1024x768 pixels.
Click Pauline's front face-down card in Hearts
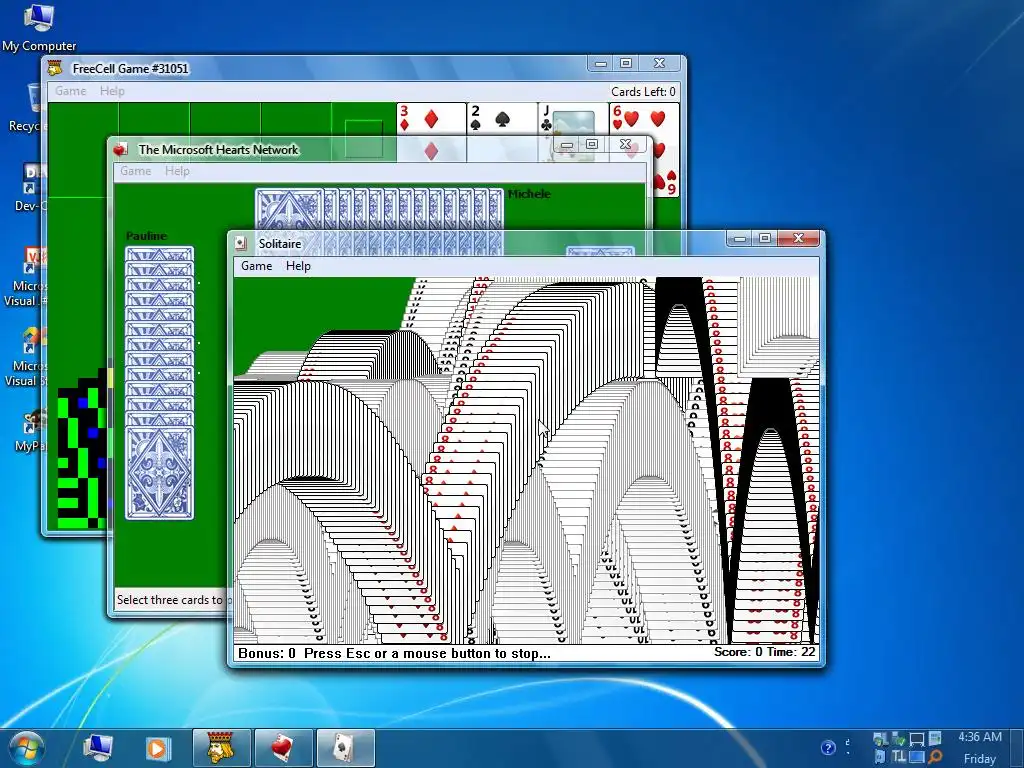point(159,472)
